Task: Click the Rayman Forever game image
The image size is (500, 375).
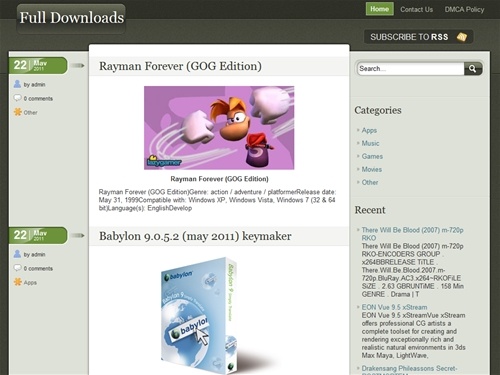Action: [x=219, y=128]
